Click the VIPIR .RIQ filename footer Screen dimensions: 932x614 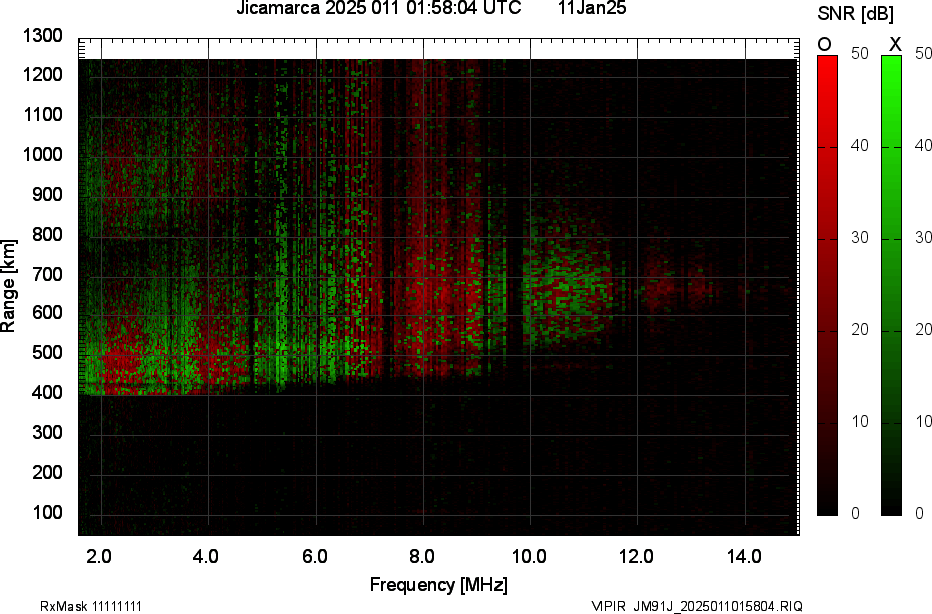(x=696, y=606)
